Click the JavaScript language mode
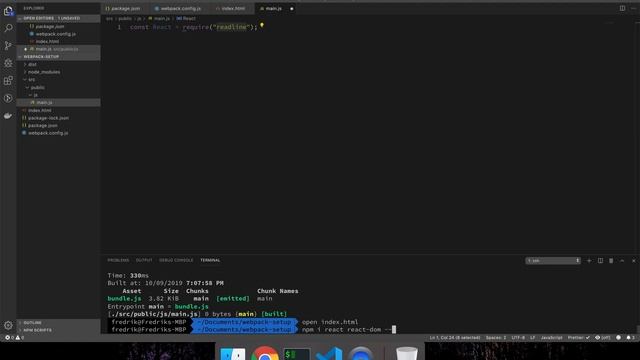 pos(551,338)
